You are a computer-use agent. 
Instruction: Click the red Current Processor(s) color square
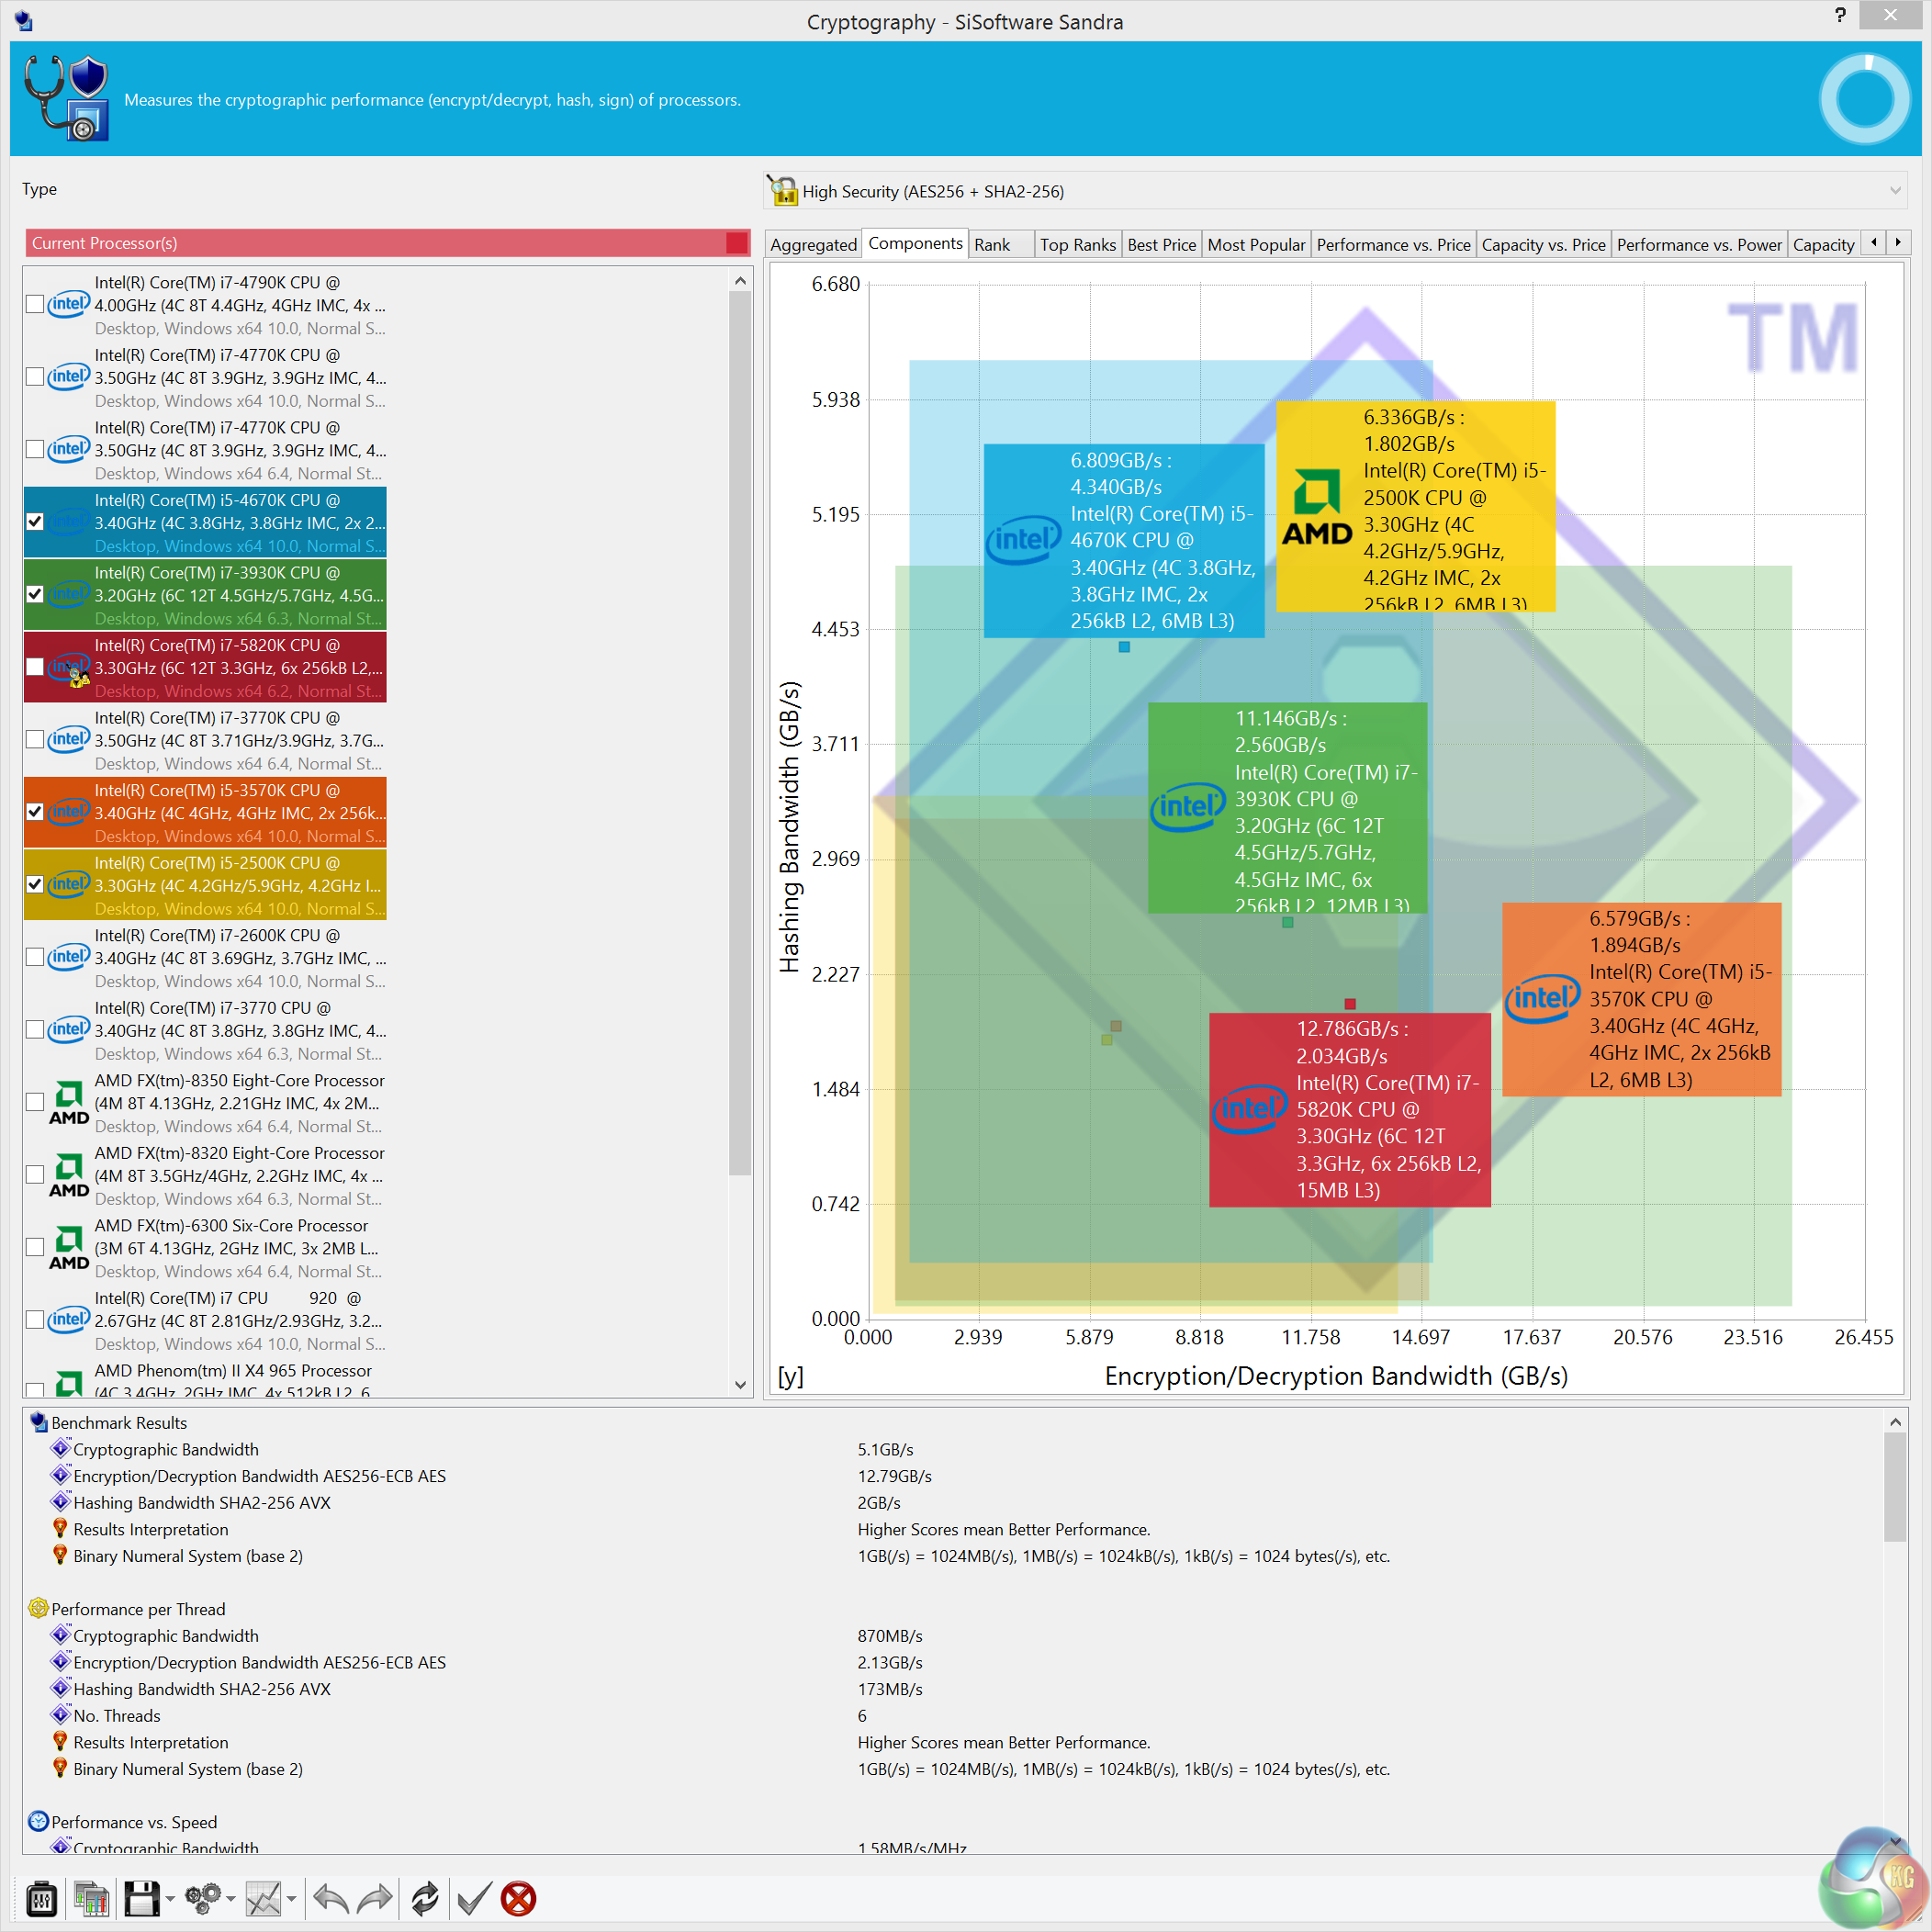pos(737,243)
